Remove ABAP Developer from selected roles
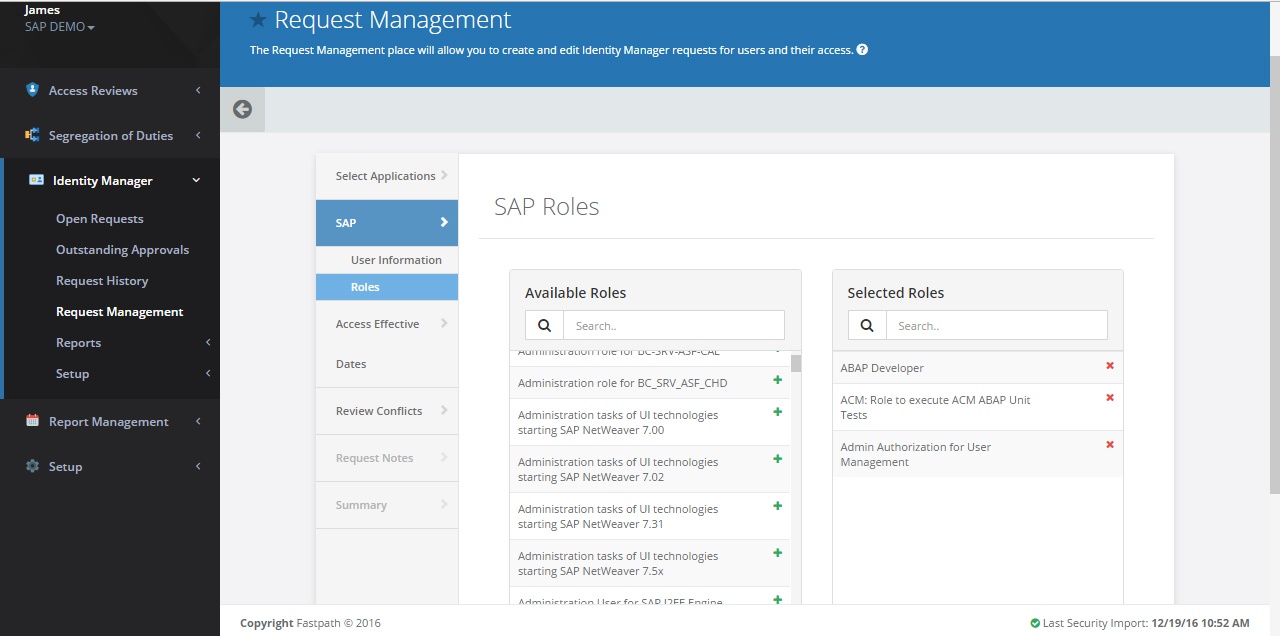Screen dimensions: 1280x636 (1109, 366)
